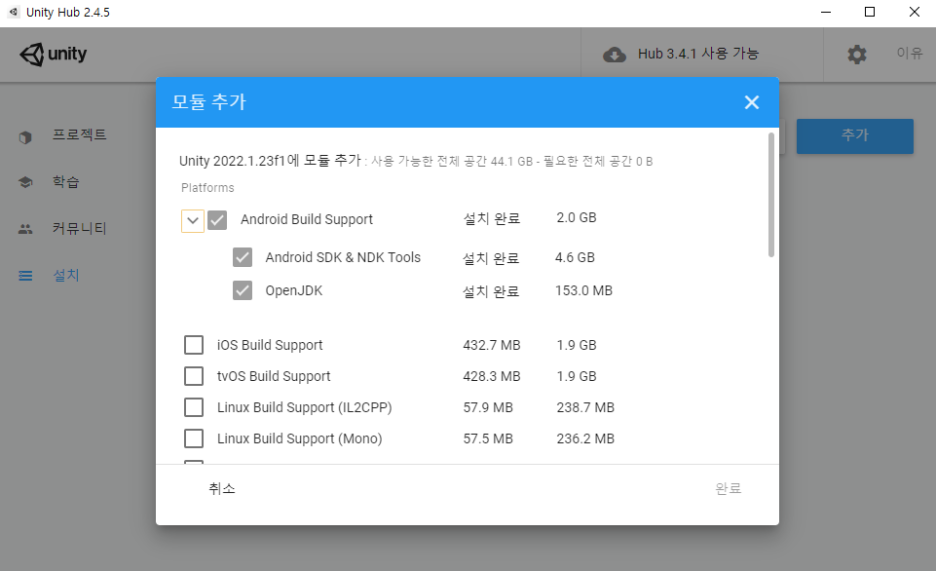The height and width of the screenshot is (571, 936).
Task: Click the Android SDK & NDK Tools label
Action: tap(343, 257)
